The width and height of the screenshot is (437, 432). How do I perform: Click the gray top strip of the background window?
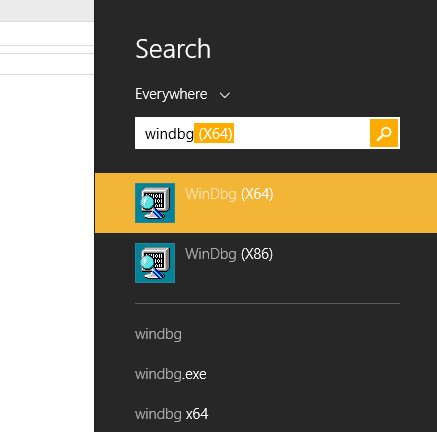tap(46, 10)
